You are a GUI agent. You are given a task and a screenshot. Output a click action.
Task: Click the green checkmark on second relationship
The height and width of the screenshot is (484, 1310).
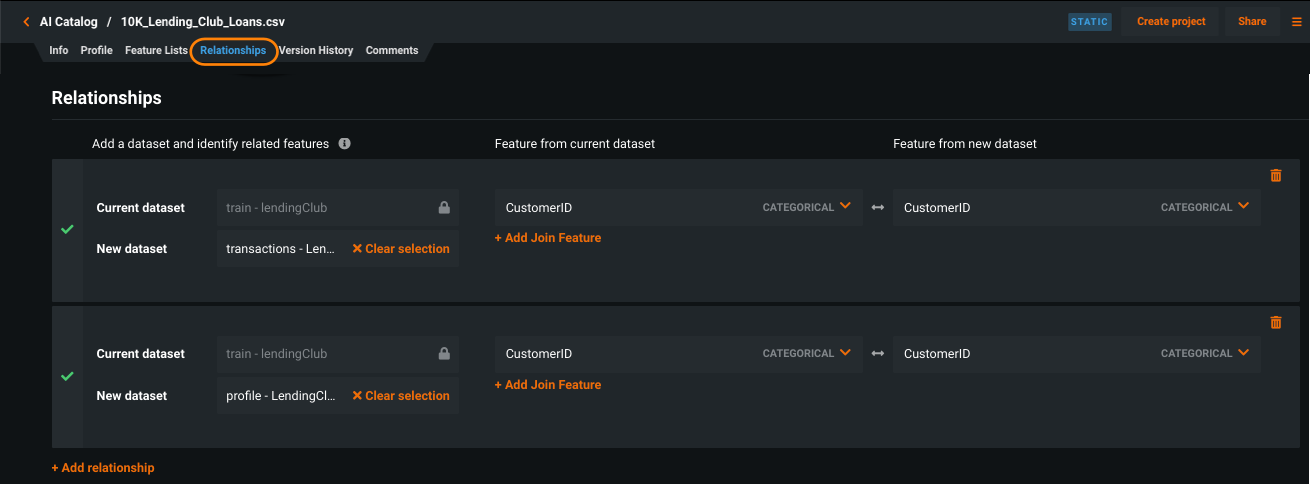coord(67,376)
